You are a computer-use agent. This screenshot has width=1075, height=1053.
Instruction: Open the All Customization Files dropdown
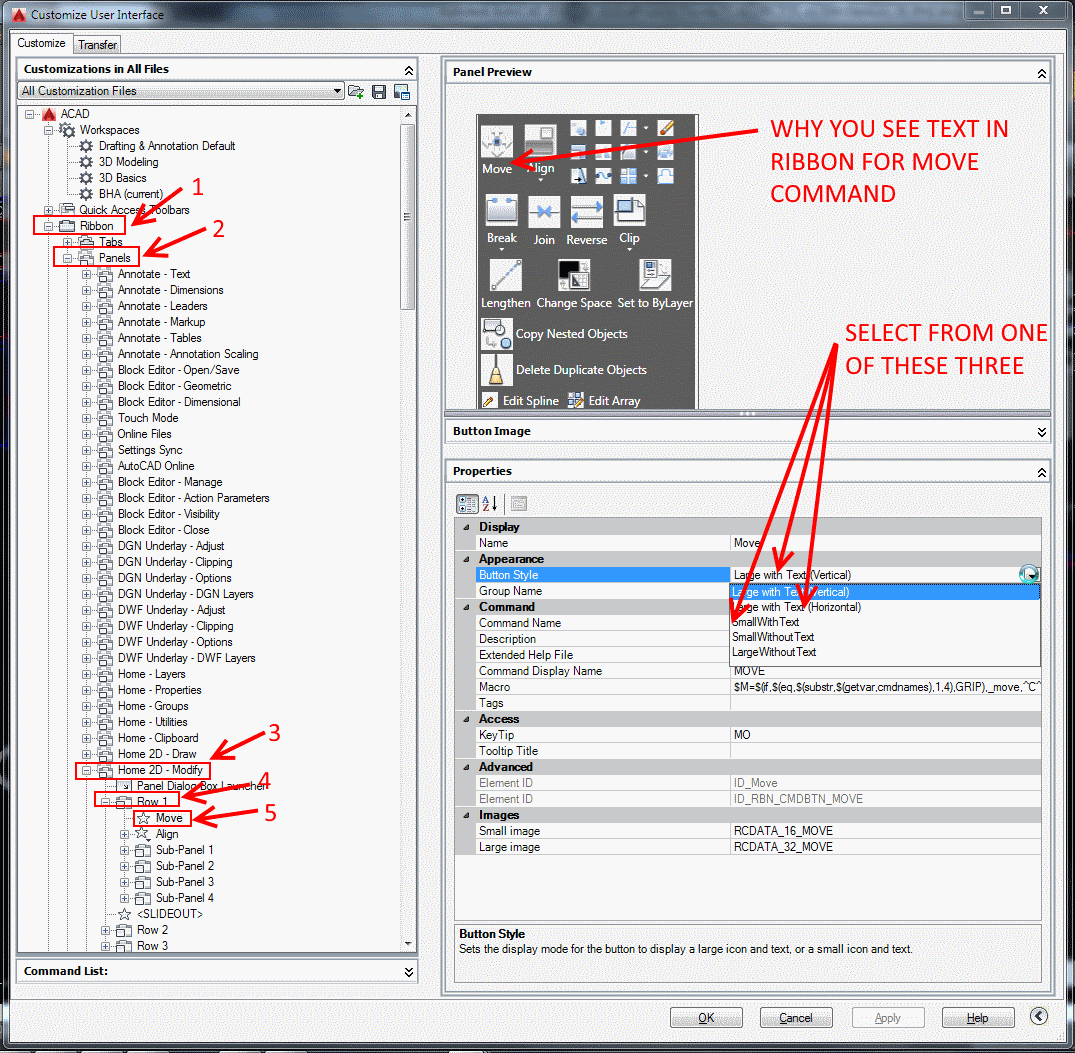pyautogui.click(x=338, y=91)
